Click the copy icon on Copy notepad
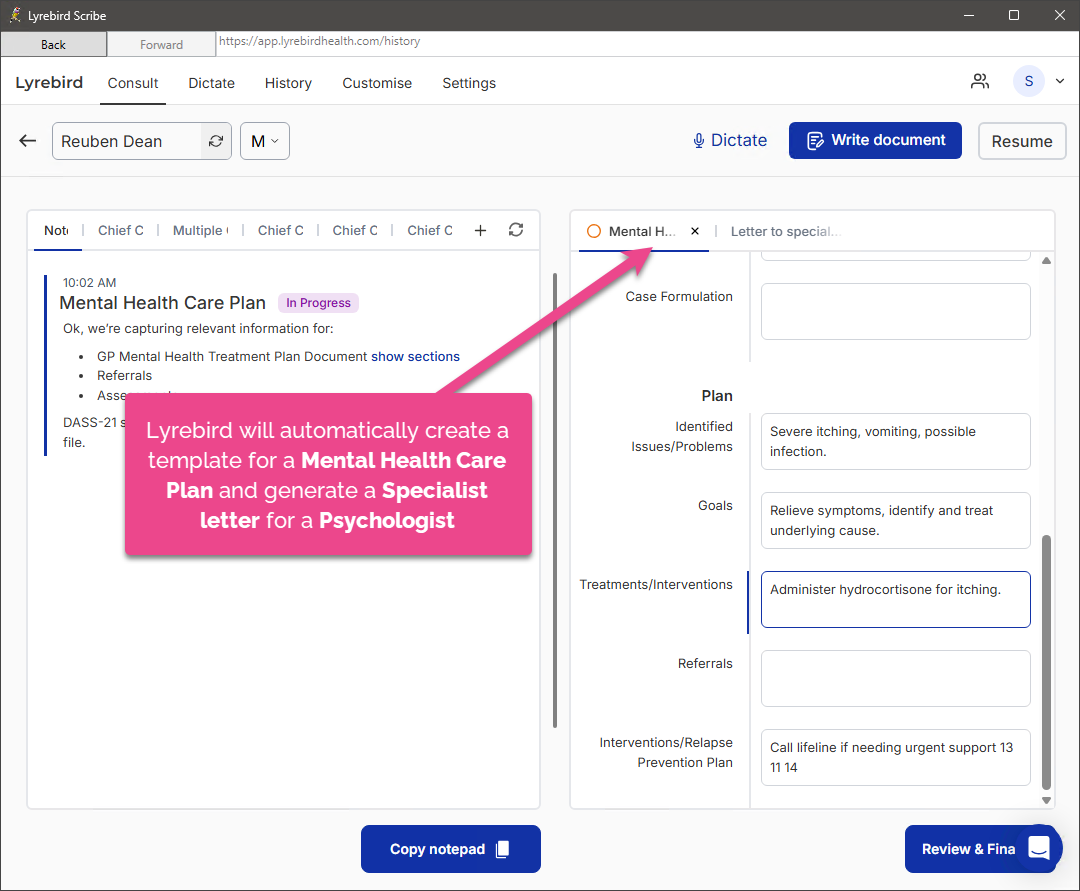Image resolution: width=1080 pixels, height=891 pixels. (x=503, y=849)
